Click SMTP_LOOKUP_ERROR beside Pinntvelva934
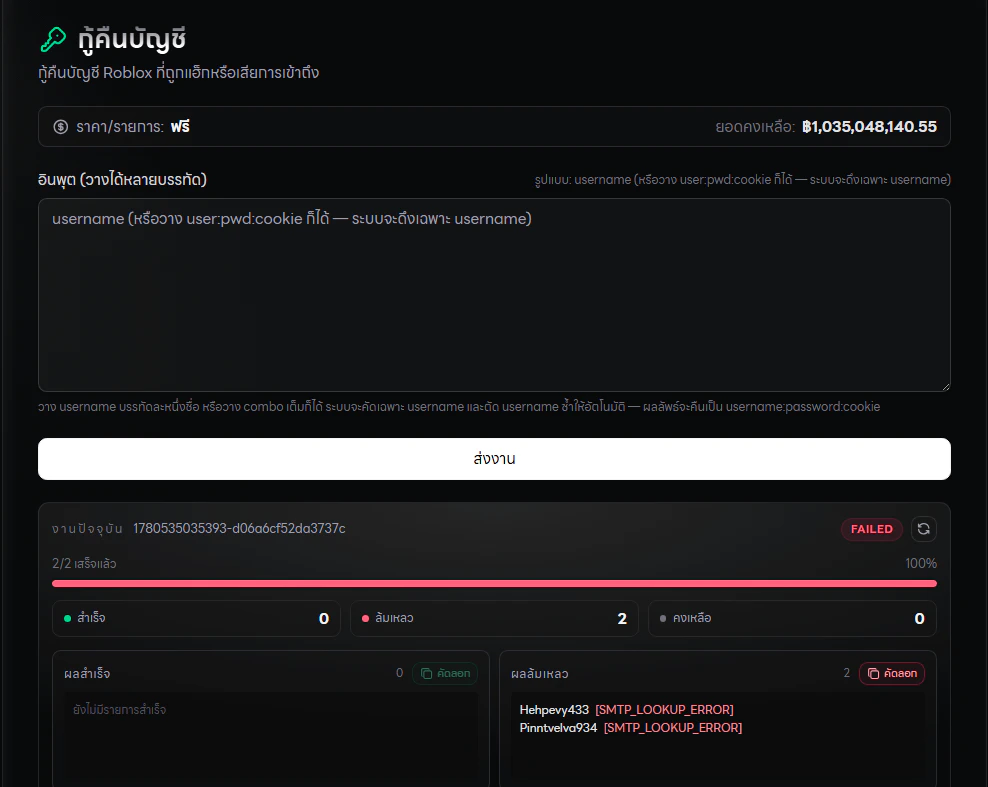988x787 pixels. (x=672, y=728)
